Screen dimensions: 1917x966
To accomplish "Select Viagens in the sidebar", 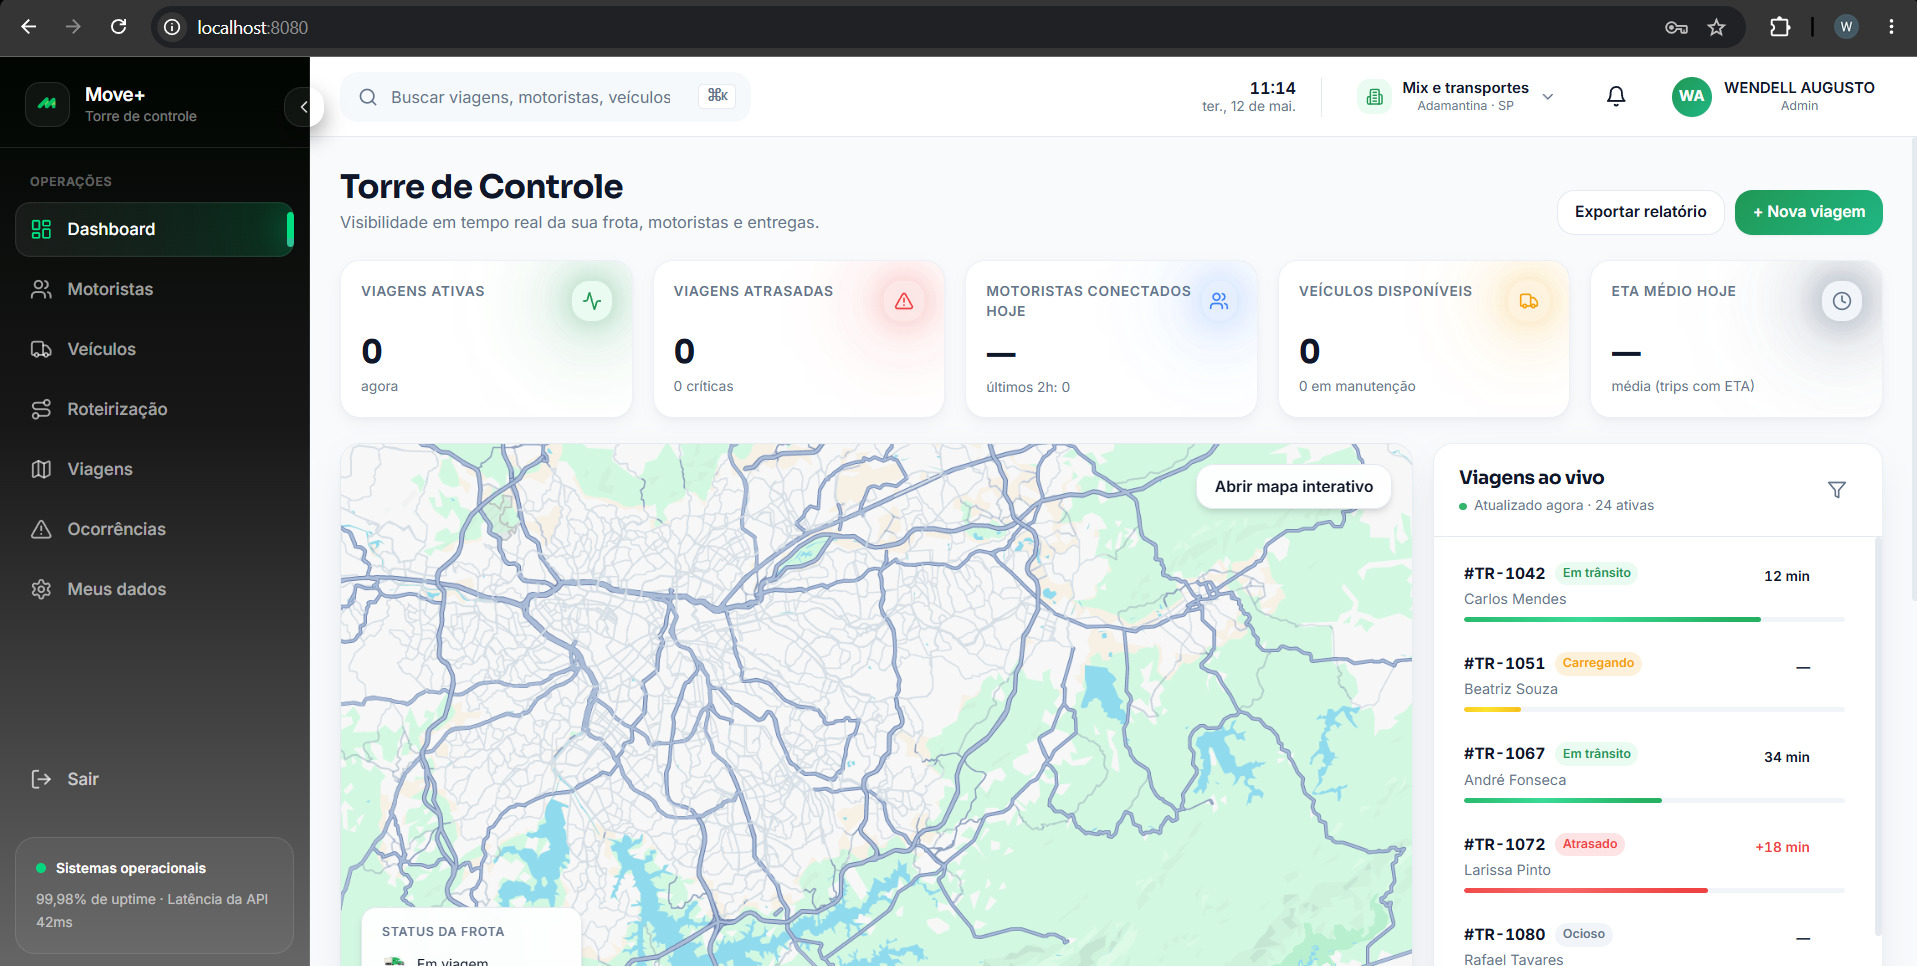I will (154, 469).
